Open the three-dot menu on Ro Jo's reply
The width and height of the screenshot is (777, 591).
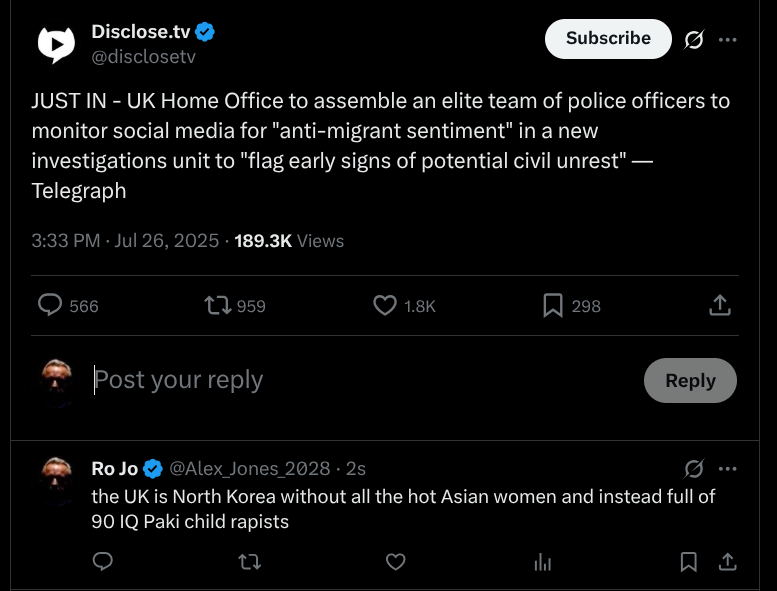[x=727, y=469]
